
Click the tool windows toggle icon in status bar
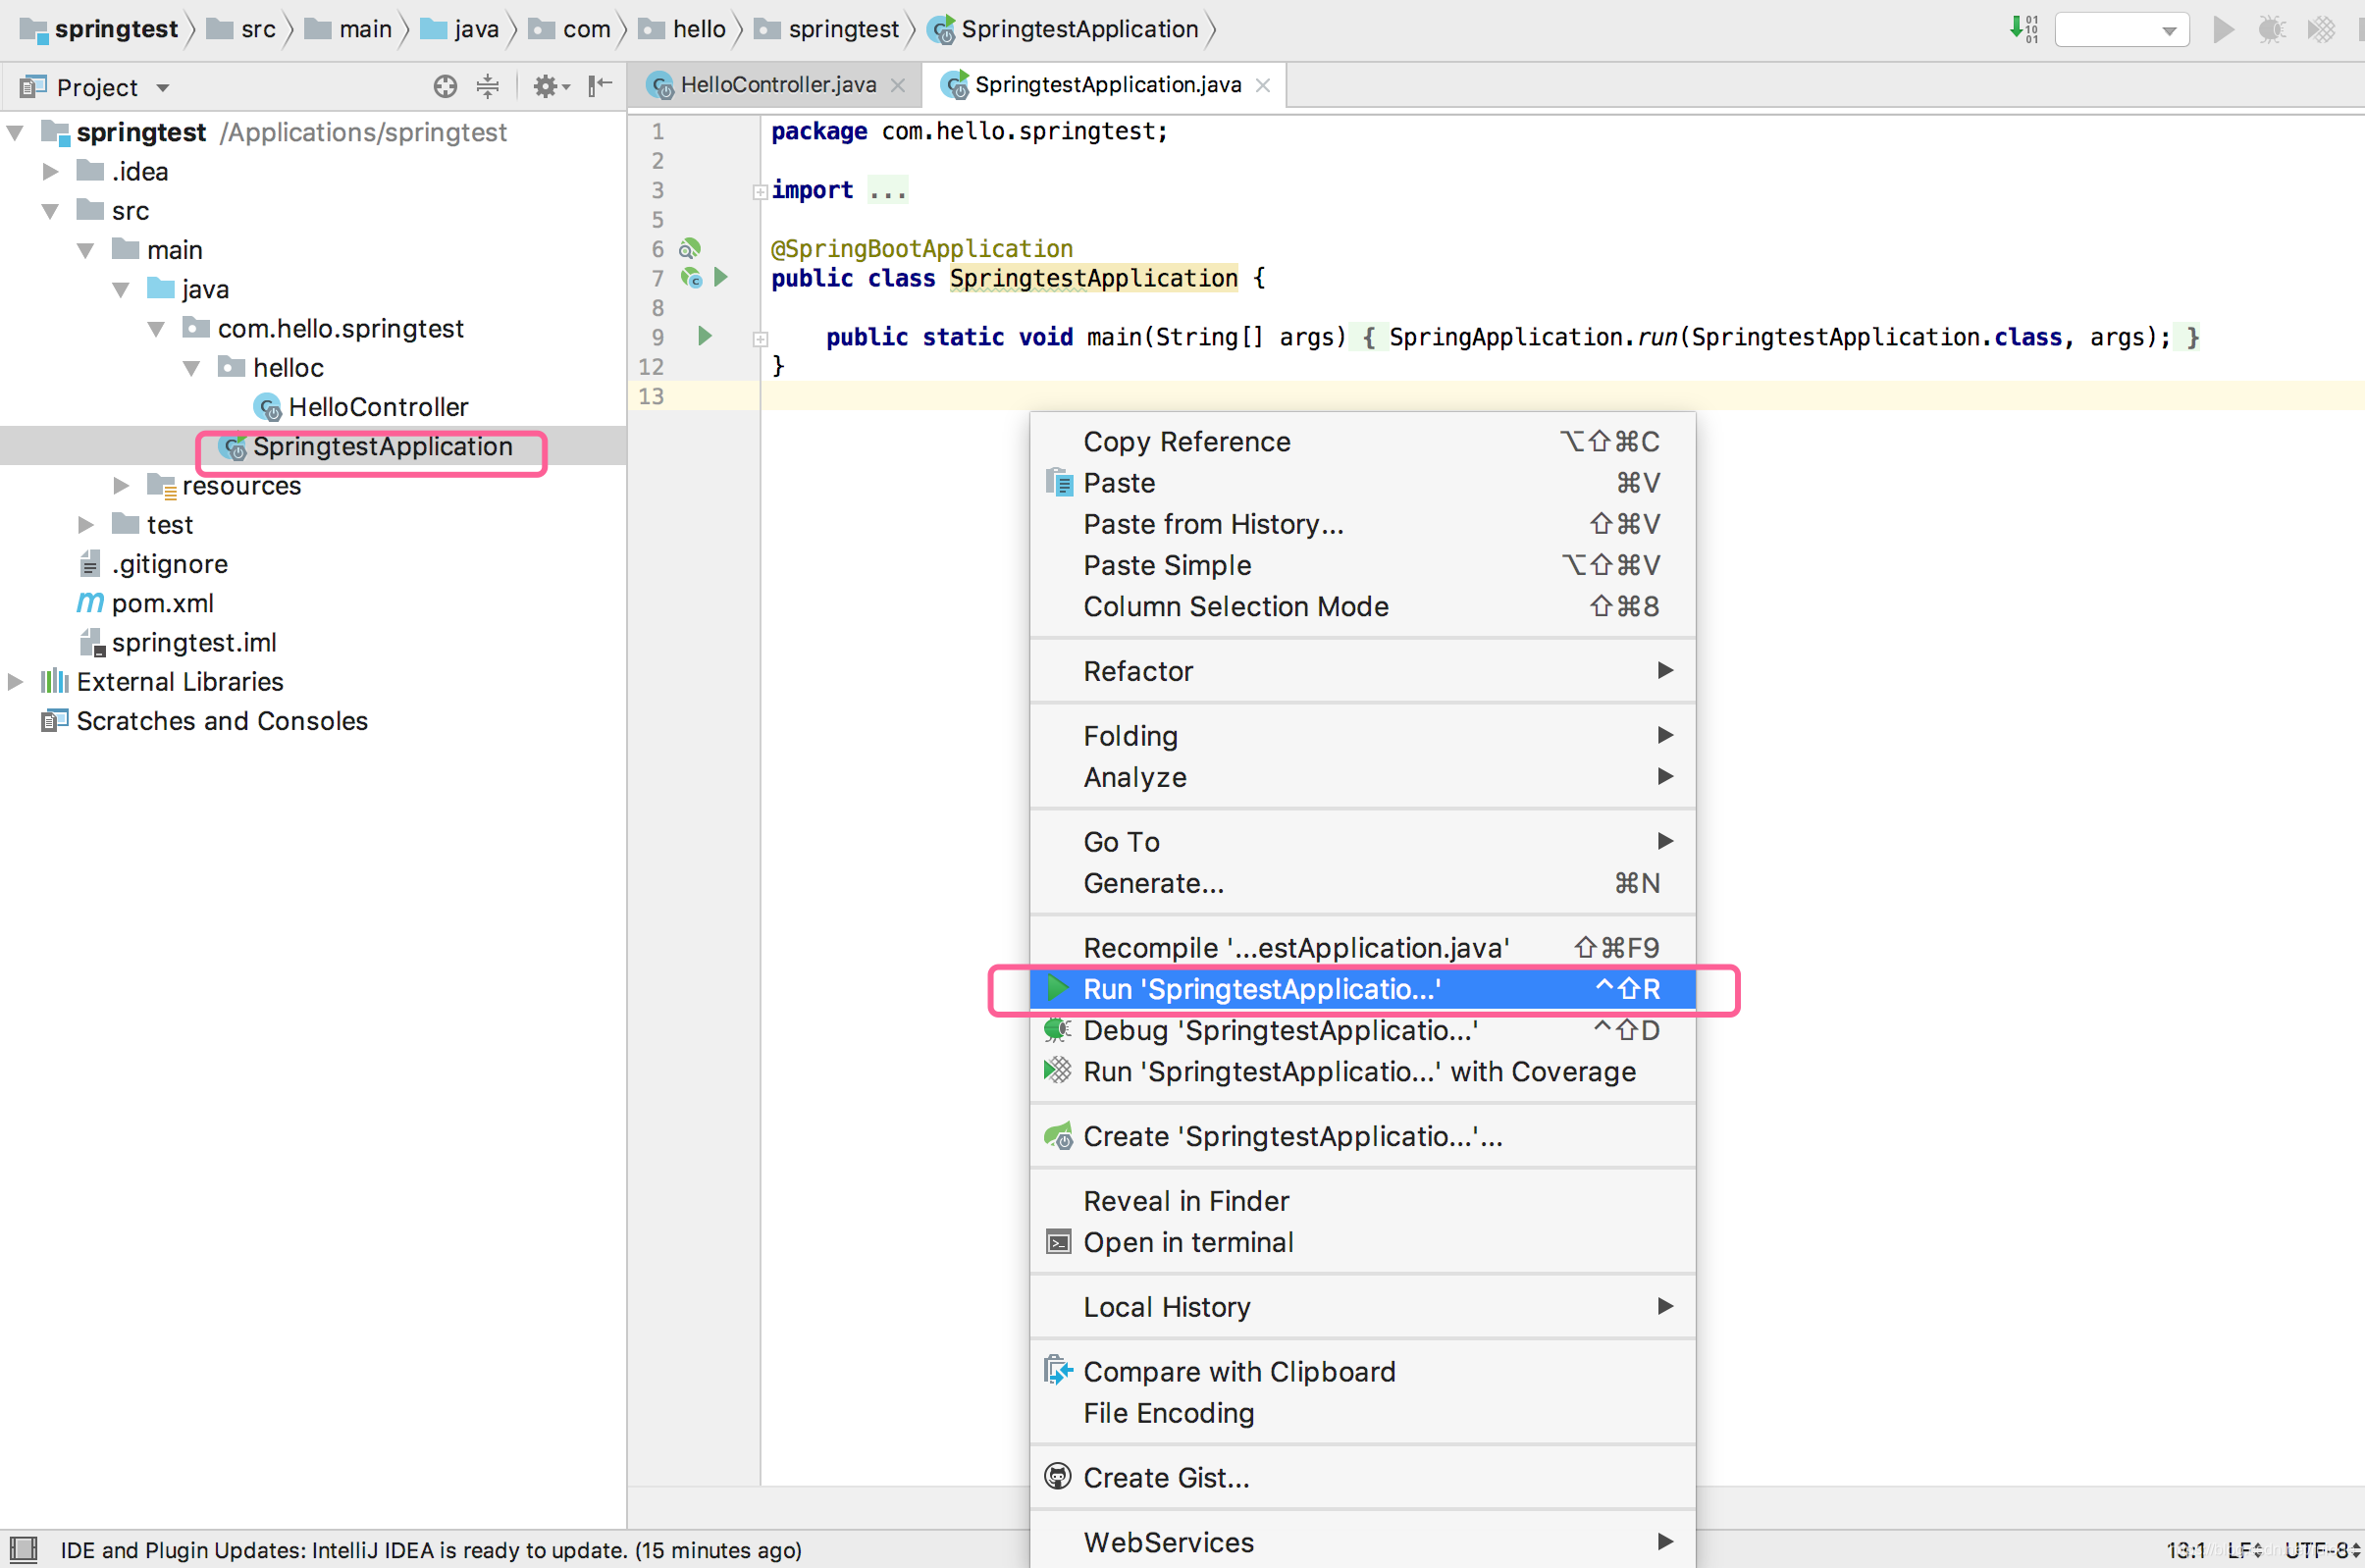pyautogui.click(x=22, y=1549)
